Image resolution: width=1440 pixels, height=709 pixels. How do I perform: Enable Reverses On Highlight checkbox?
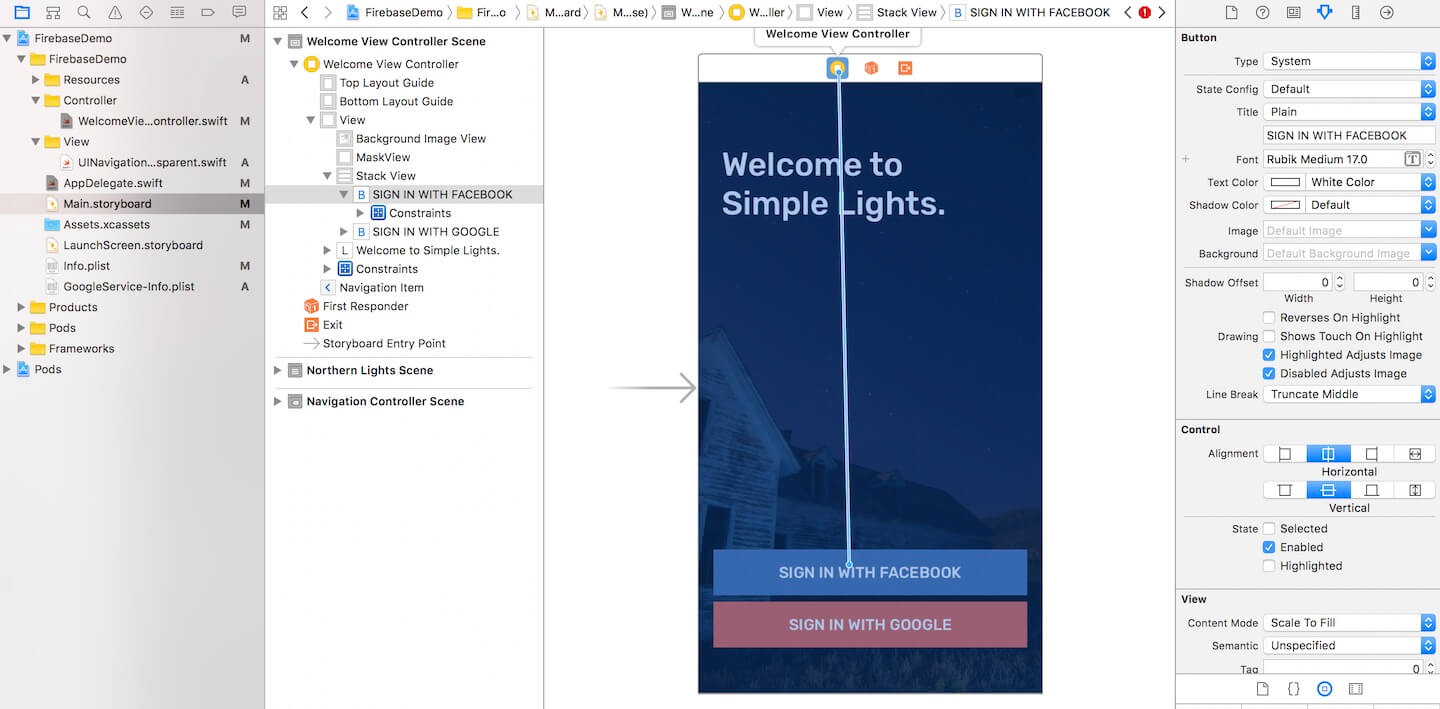pyautogui.click(x=1269, y=318)
